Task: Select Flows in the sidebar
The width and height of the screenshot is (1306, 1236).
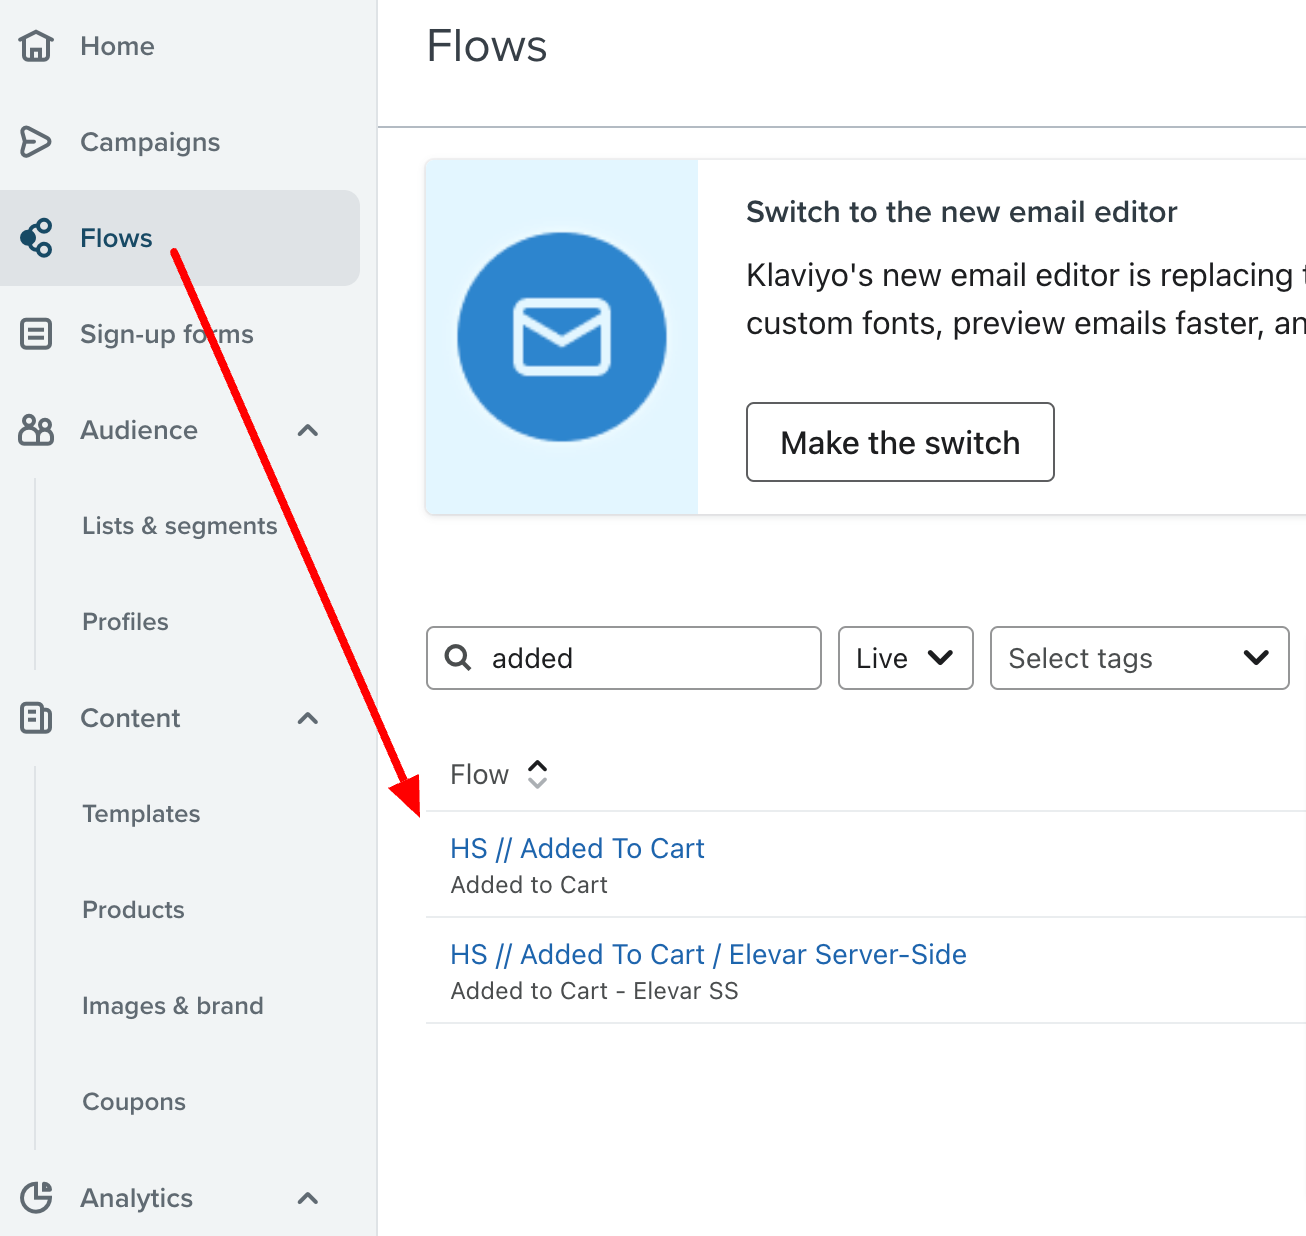Action: [180, 238]
